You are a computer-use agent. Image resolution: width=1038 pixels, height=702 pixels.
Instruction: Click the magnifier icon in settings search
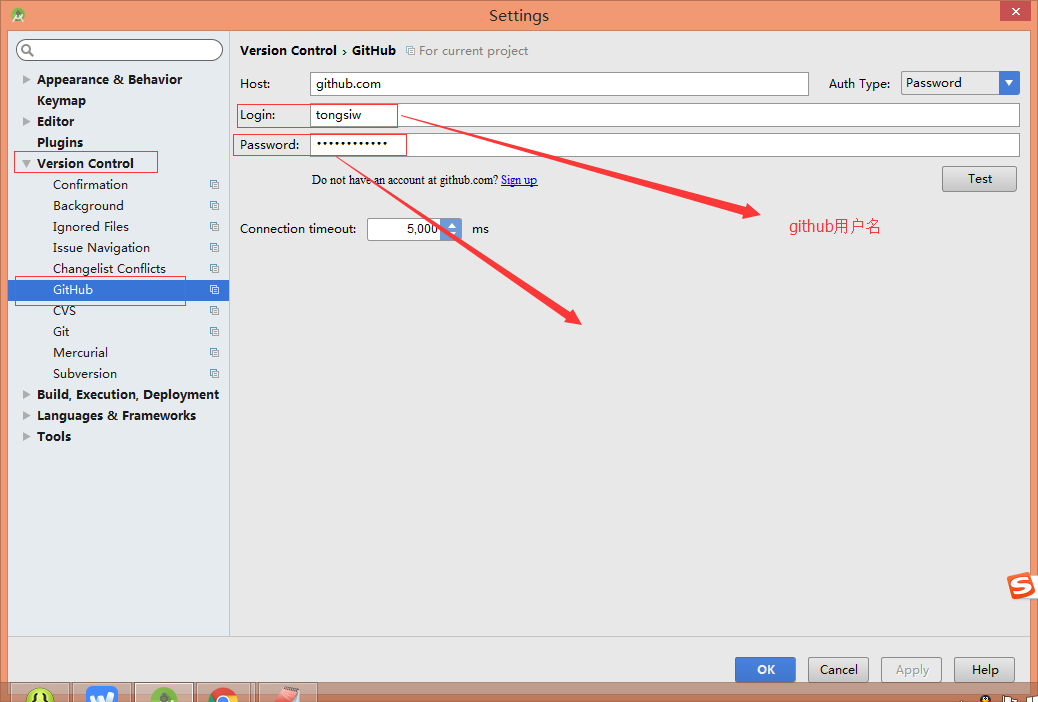pos(27,50)
